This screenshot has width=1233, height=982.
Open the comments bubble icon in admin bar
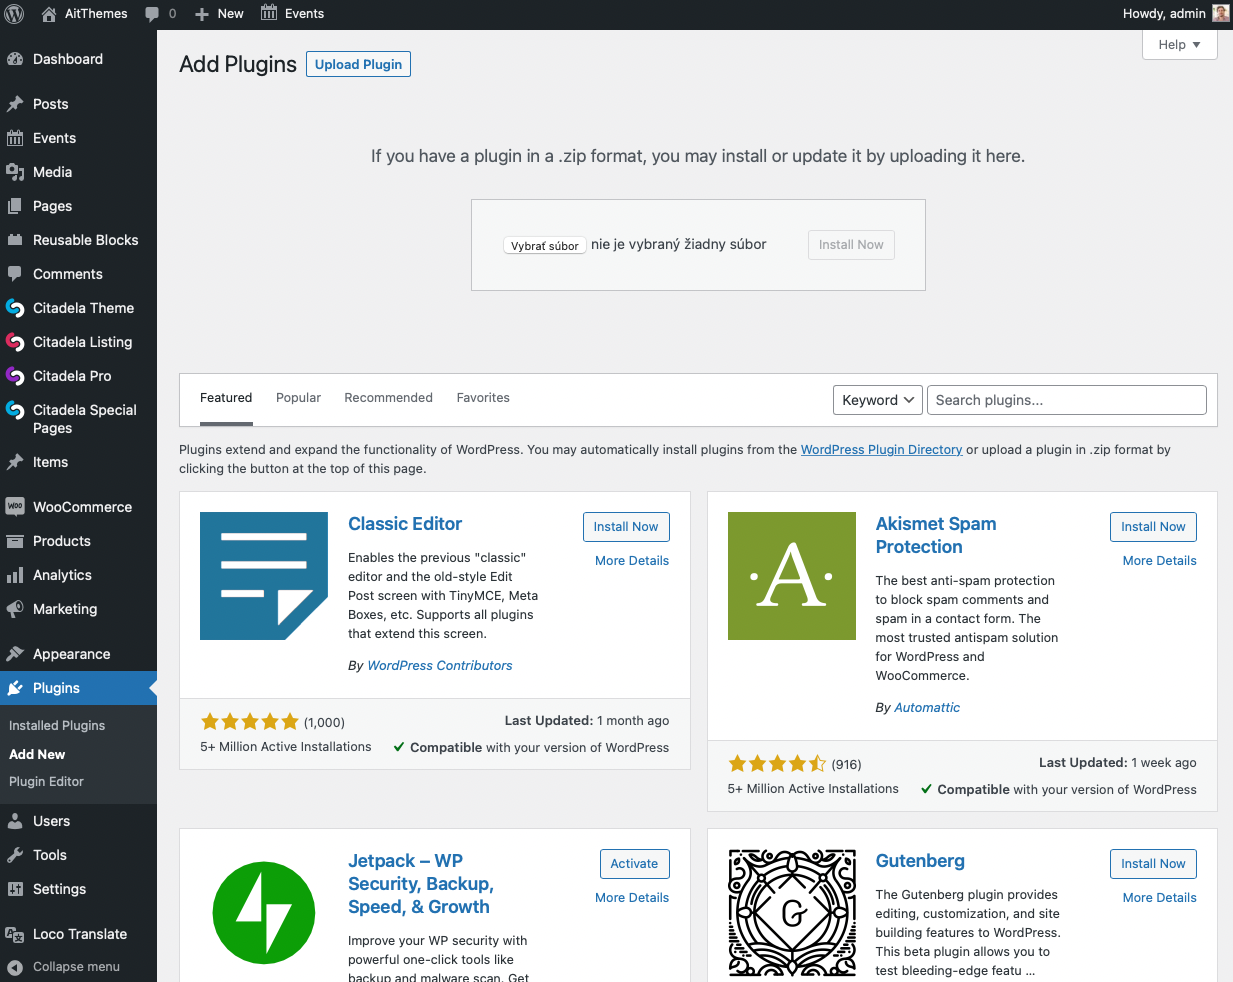[152, 14]
